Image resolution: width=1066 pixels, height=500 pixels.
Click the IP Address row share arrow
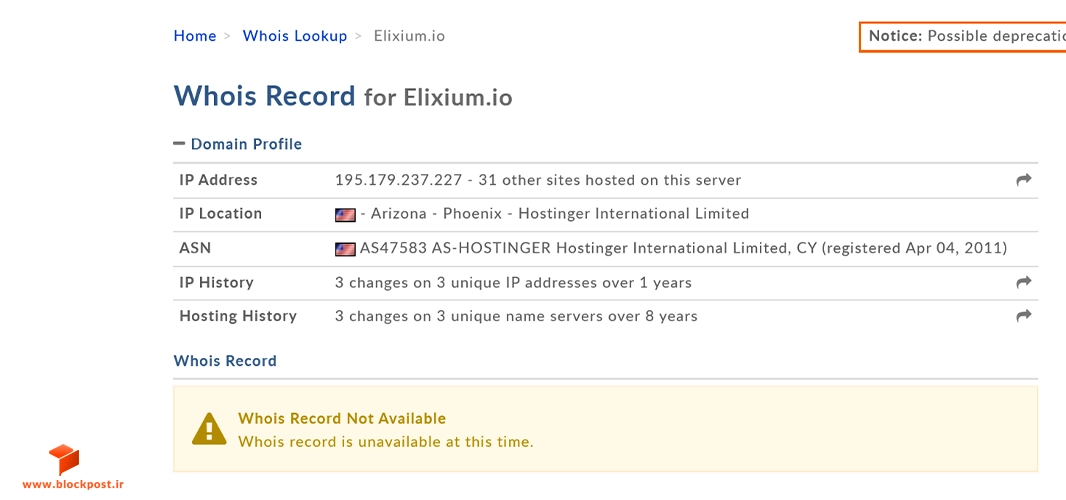(1023, 180)
